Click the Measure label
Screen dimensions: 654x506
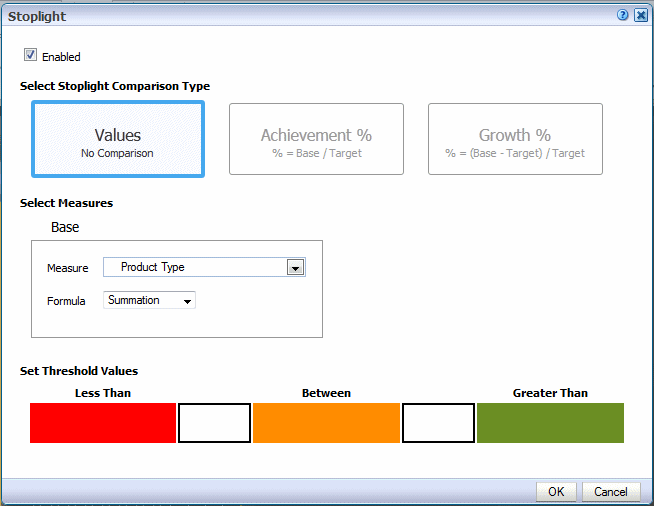(68, 268)
